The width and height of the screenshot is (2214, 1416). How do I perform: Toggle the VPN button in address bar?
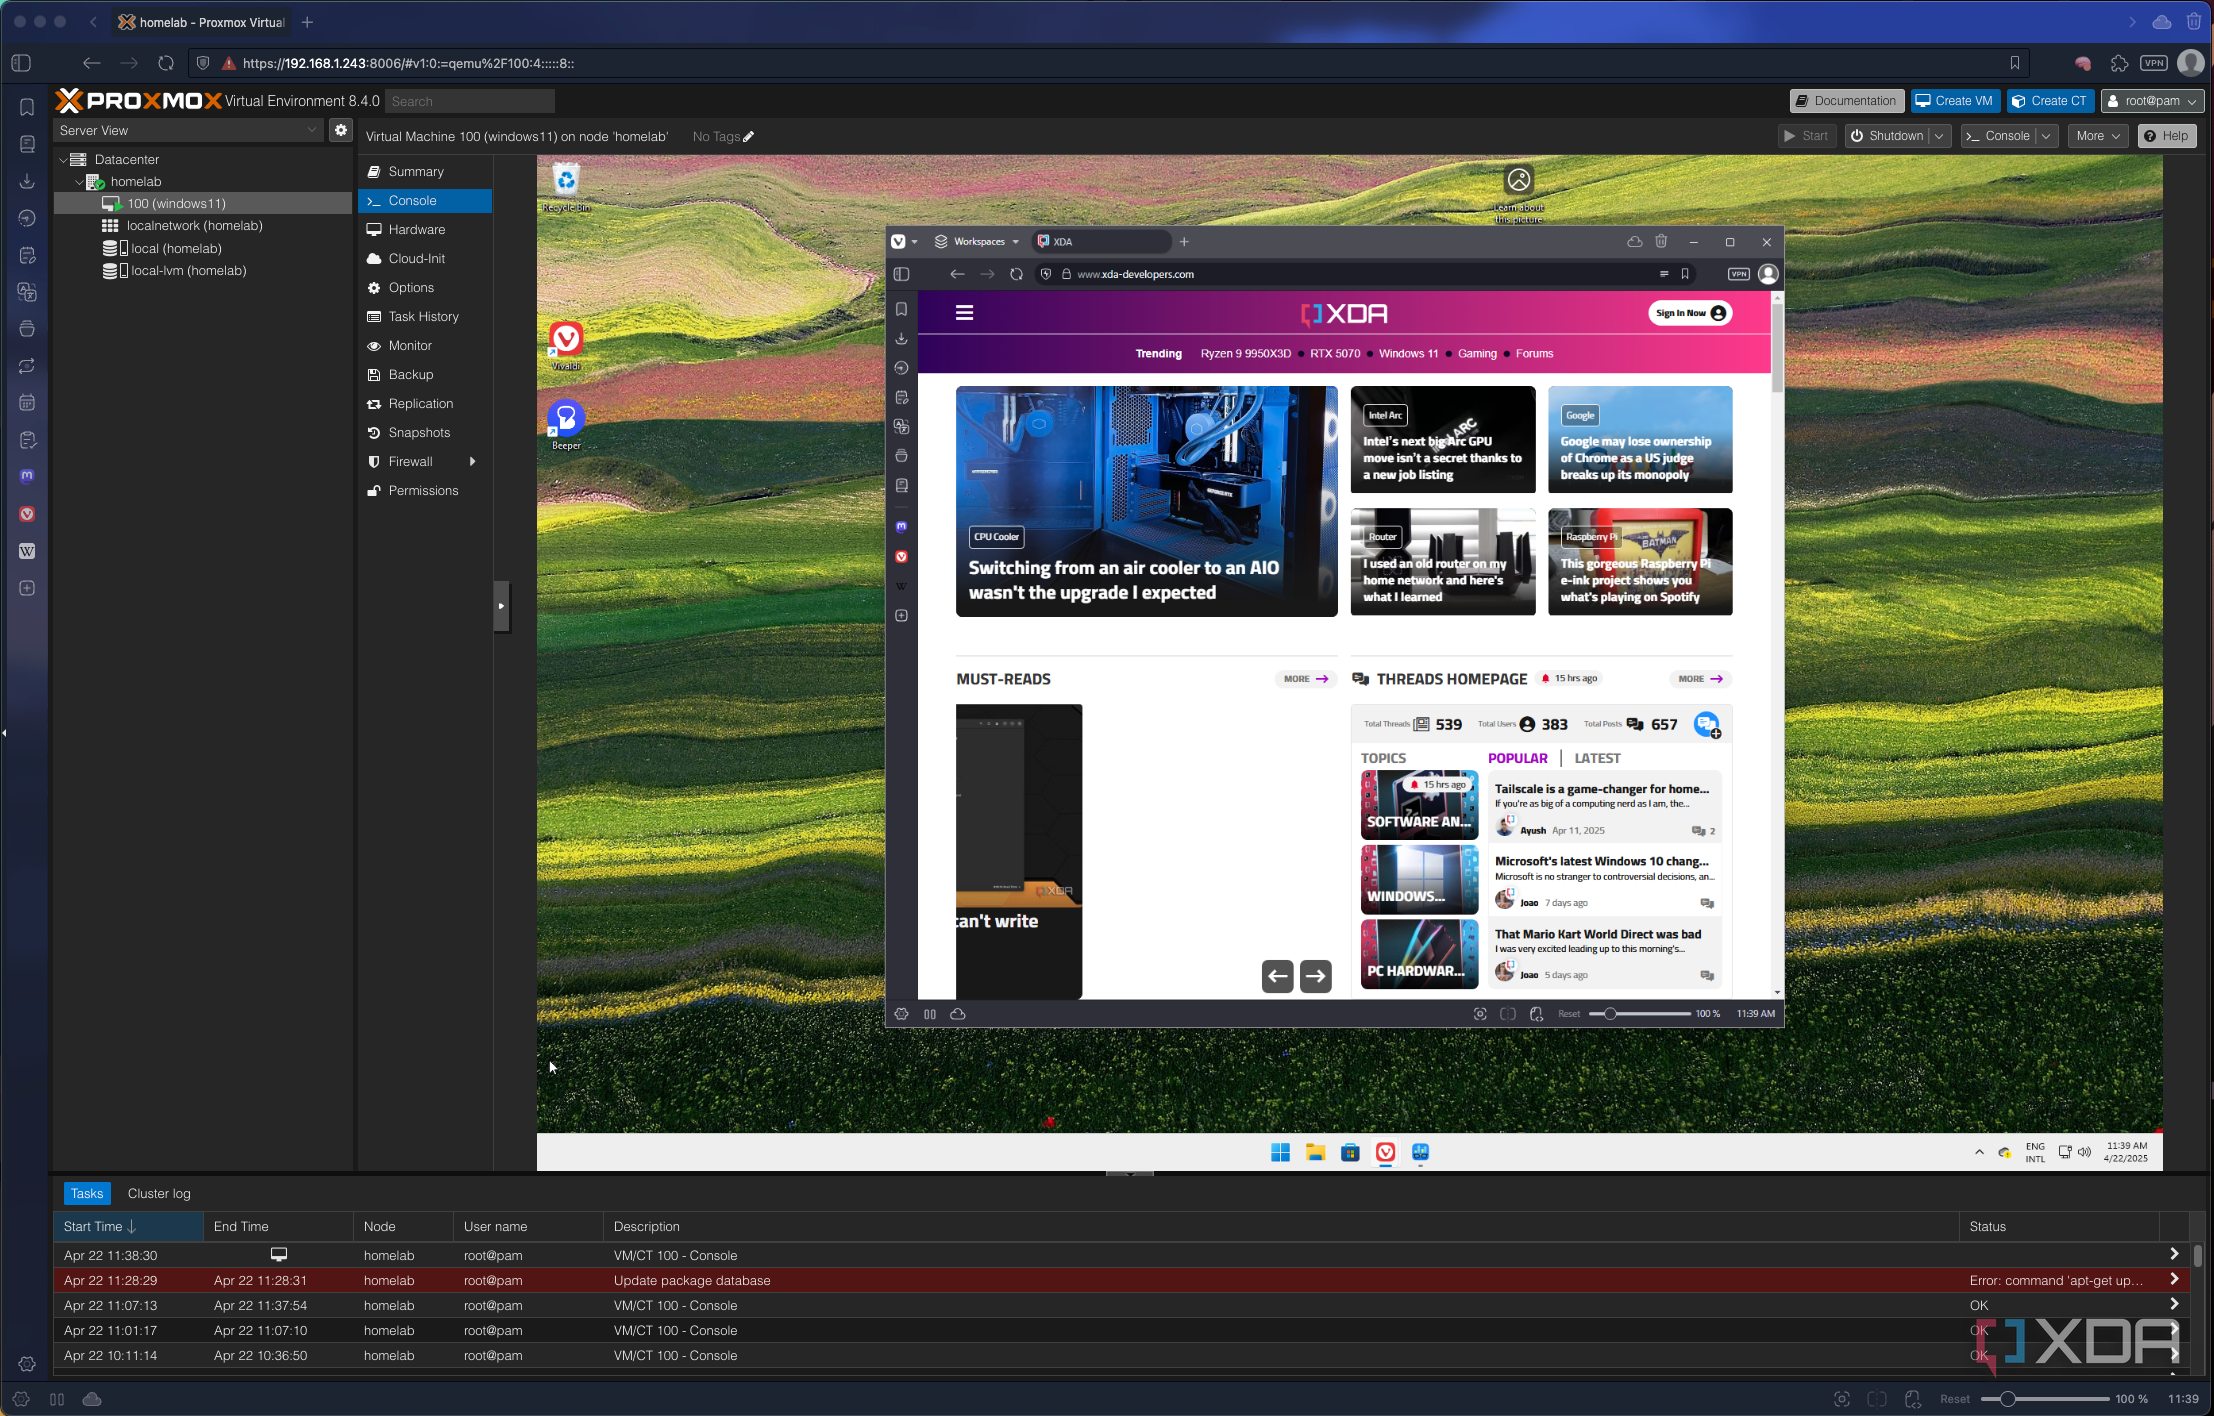(x=2153, y=63)
